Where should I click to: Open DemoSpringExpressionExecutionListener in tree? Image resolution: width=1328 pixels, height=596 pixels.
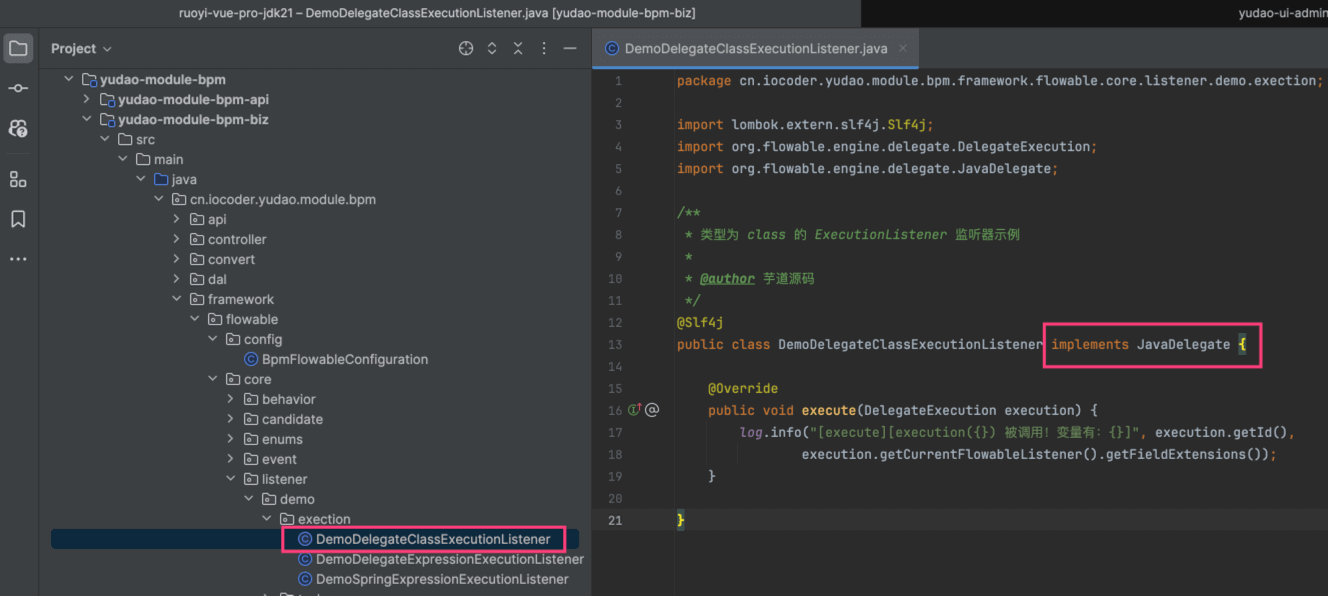(441, 579)
